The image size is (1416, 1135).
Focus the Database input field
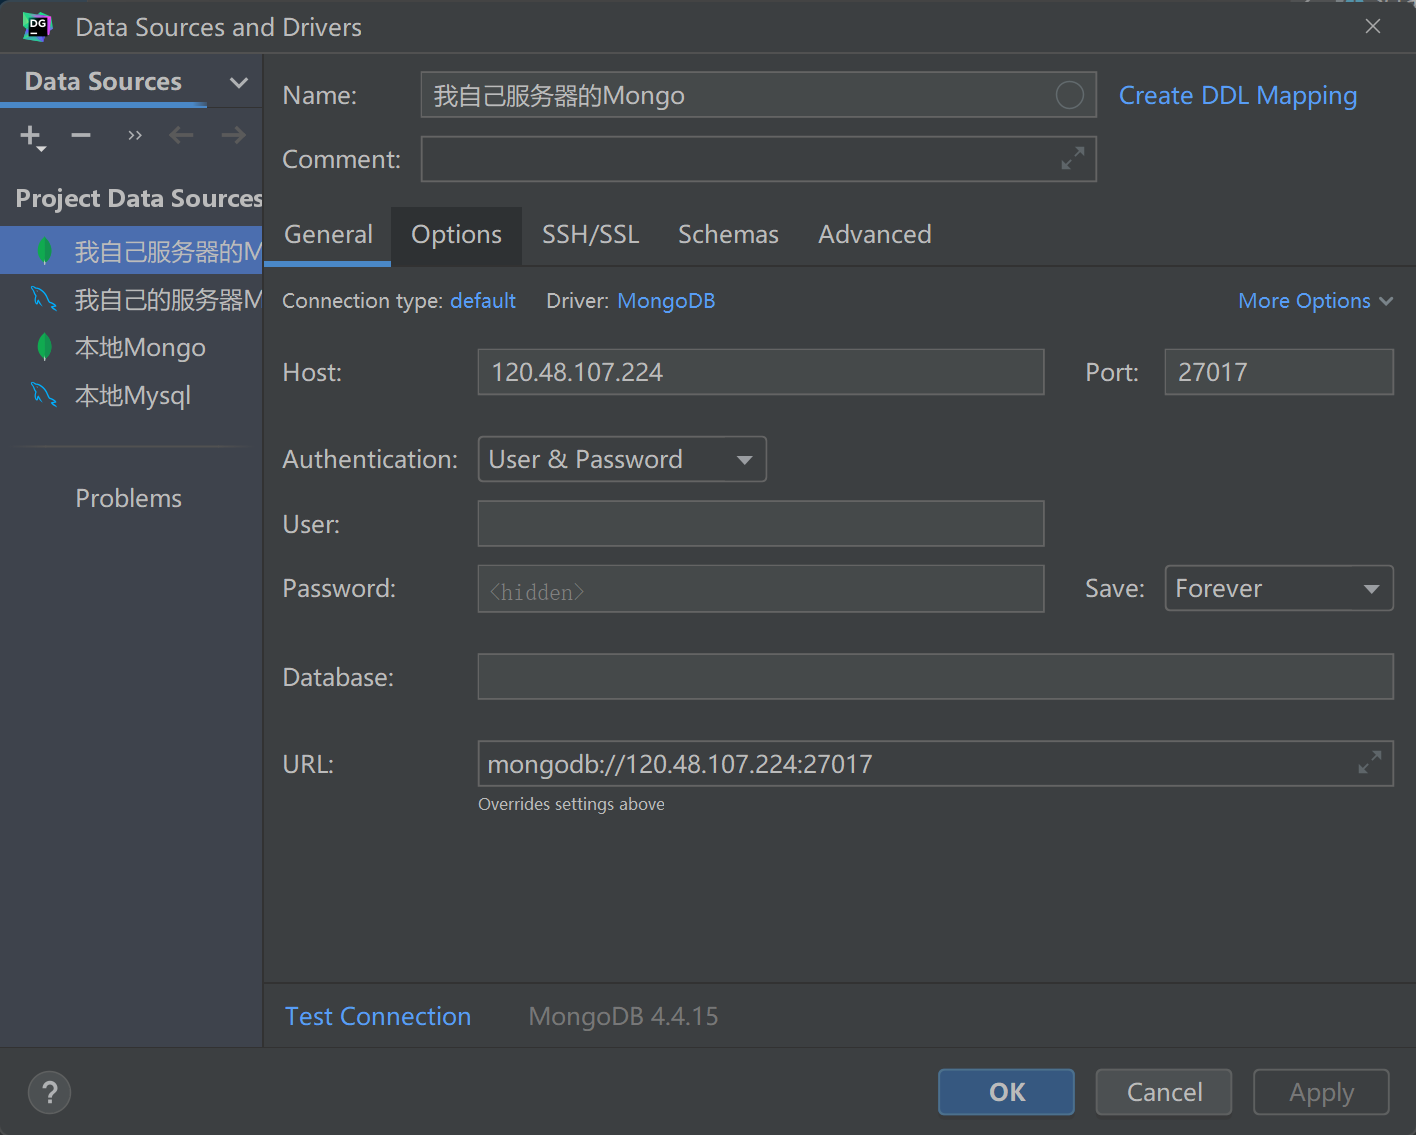(x=935, y=677)
